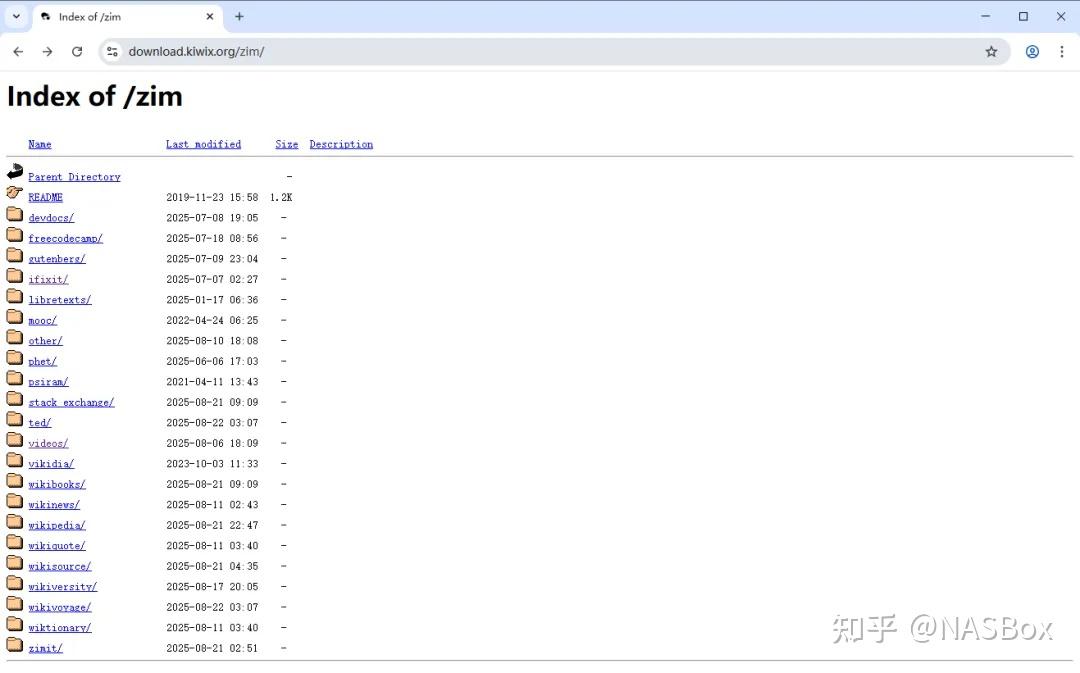
Task: Close the 'Index of /zim' tab
Action: [x=210, y=17]
